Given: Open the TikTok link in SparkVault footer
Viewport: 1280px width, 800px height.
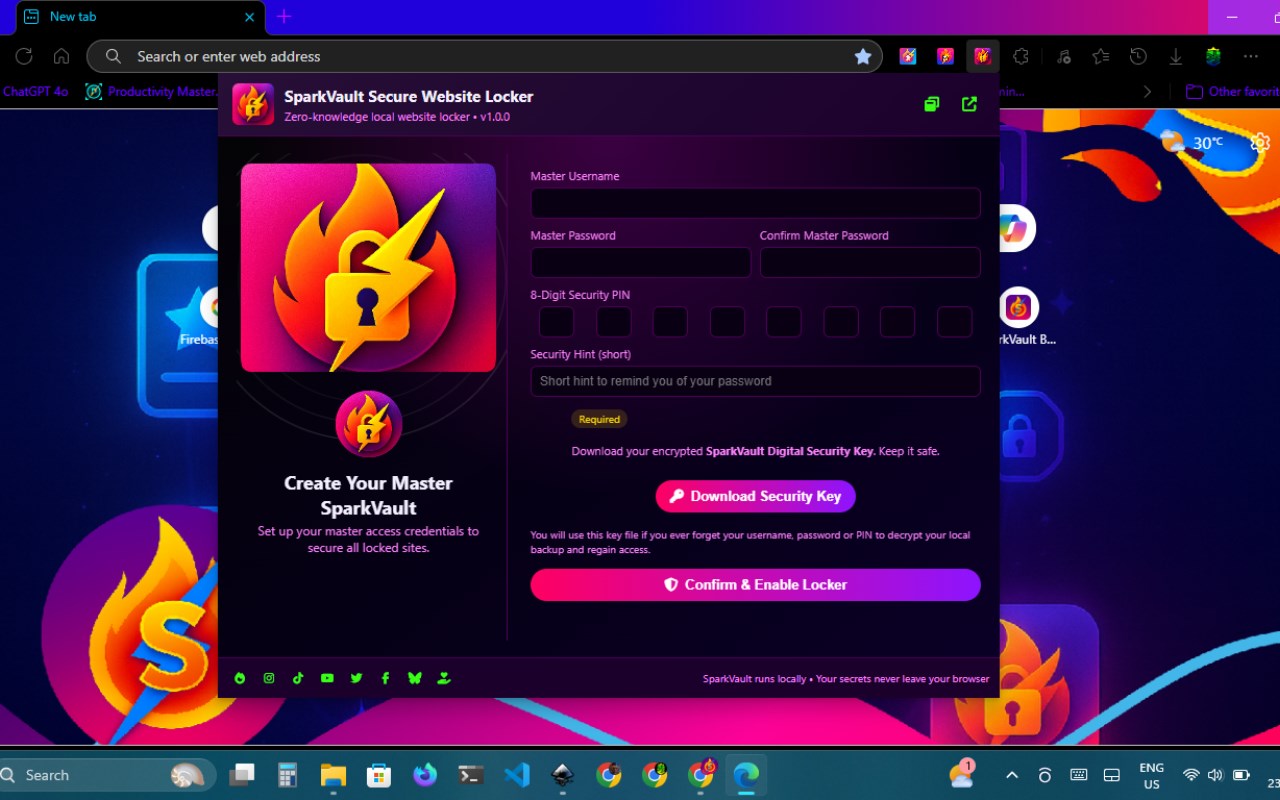Looking at the screenshot, I should [x=298, y=678].
